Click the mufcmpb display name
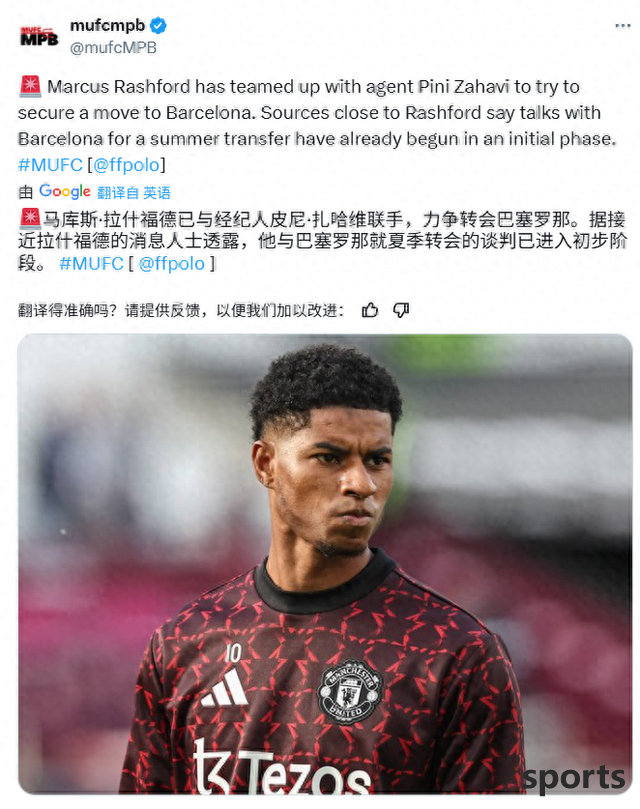The height and width of the screenshot is (809, 640). coord(107,25)
